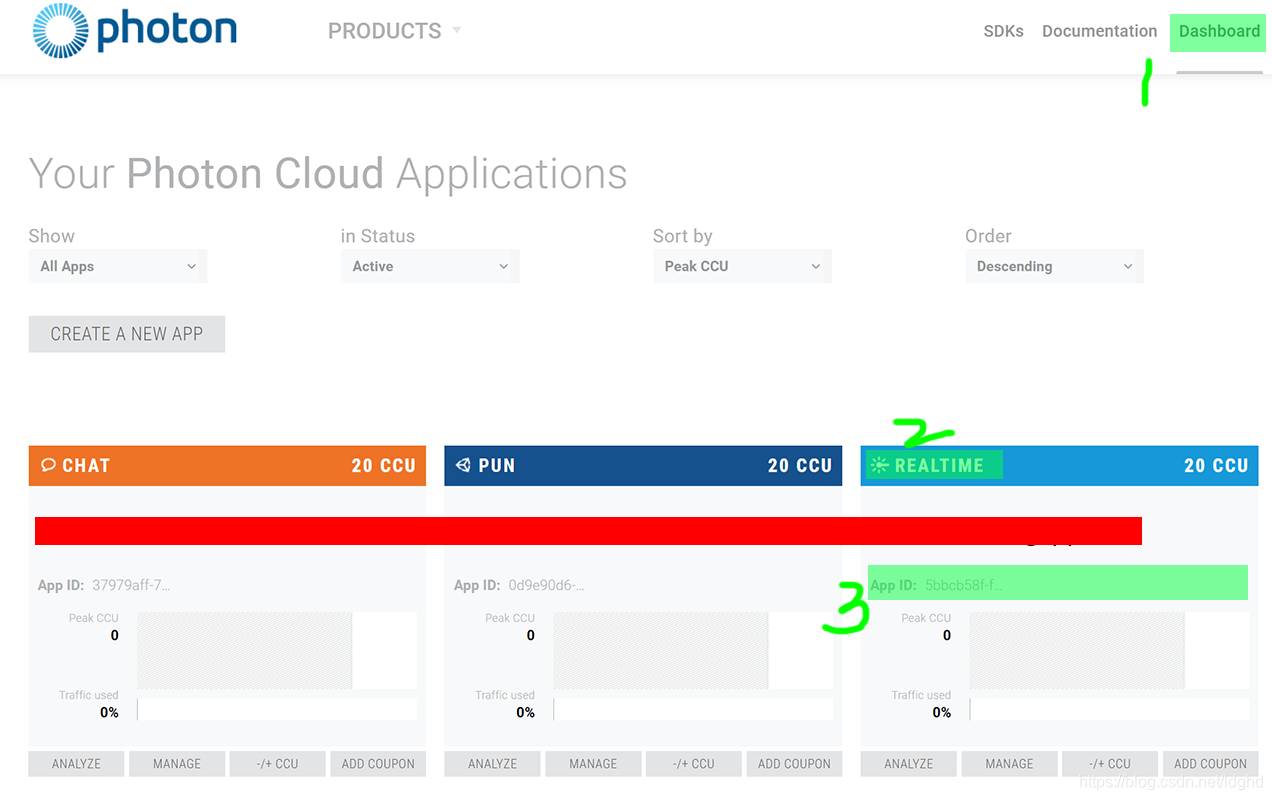The width and height of the screenshot is (1272, 800).
Task: Click ADD COUPON on the Realtime app
Action: (1210, 763)
